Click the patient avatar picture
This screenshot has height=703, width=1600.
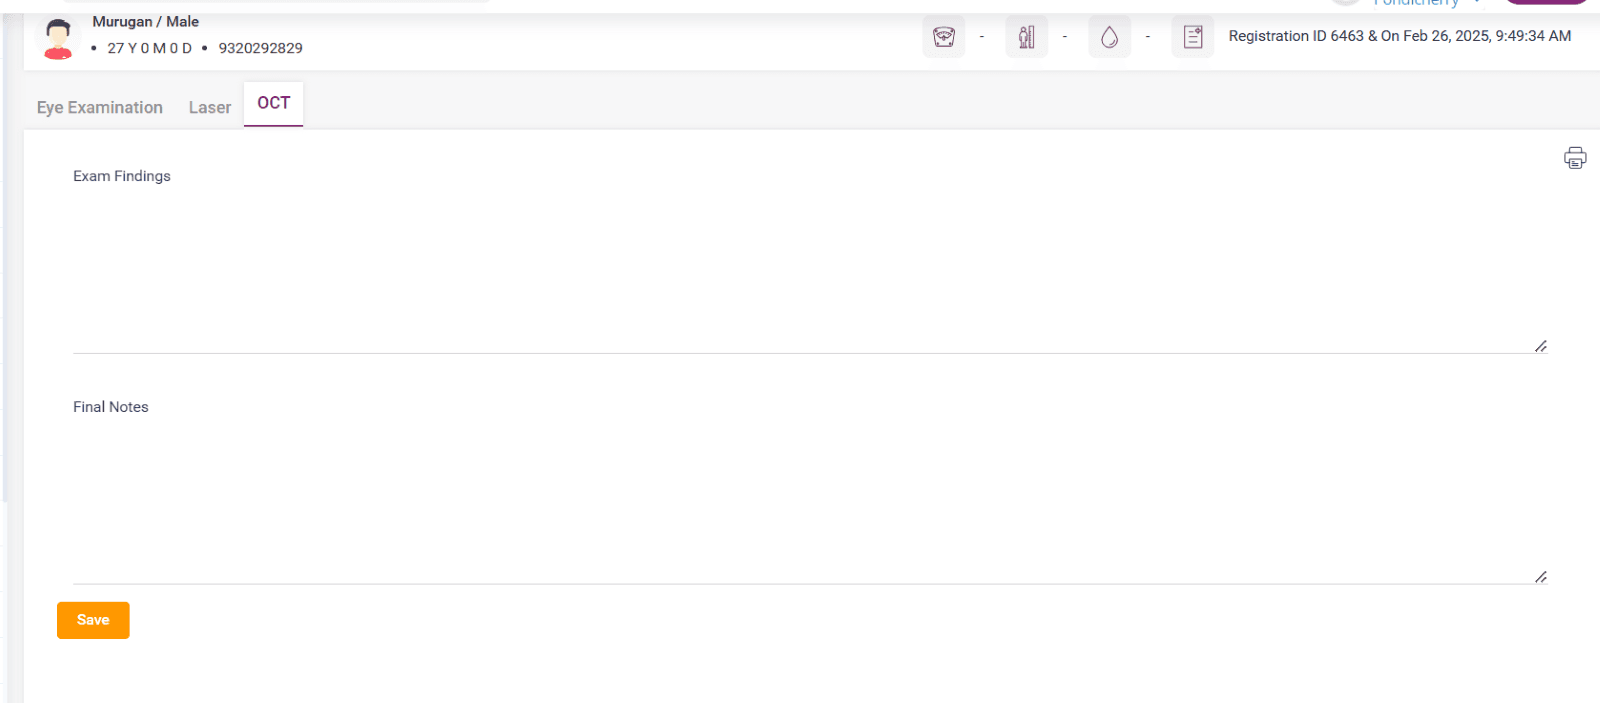click(58, 39)
